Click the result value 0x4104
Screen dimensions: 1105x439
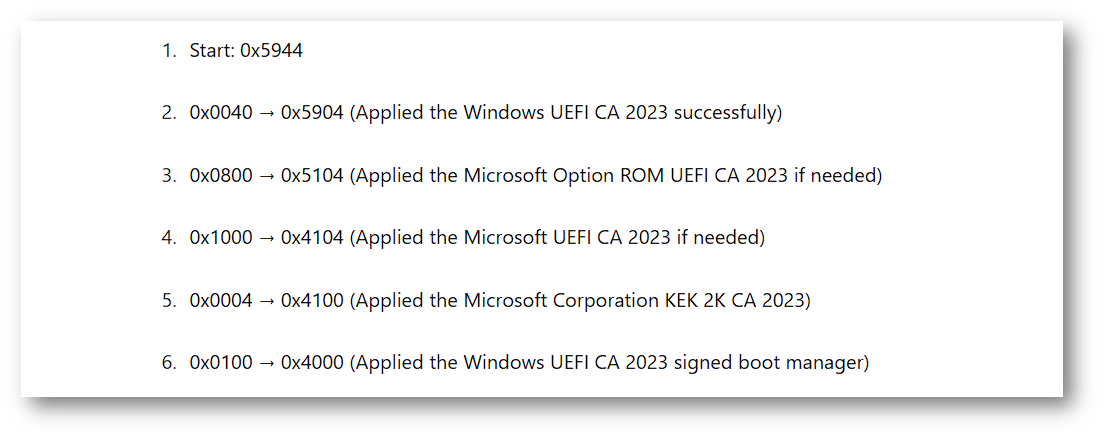point(312,238)
